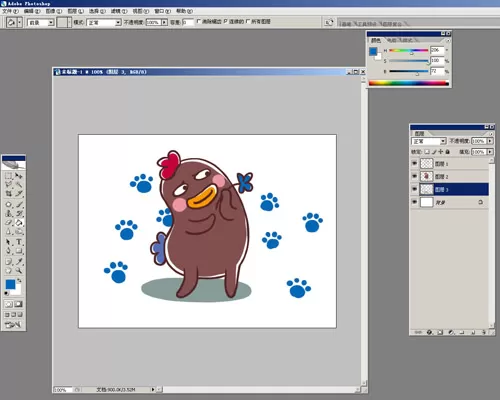Open the 文件 File menu
Screen dimensions: 500x400
[10, 11]
